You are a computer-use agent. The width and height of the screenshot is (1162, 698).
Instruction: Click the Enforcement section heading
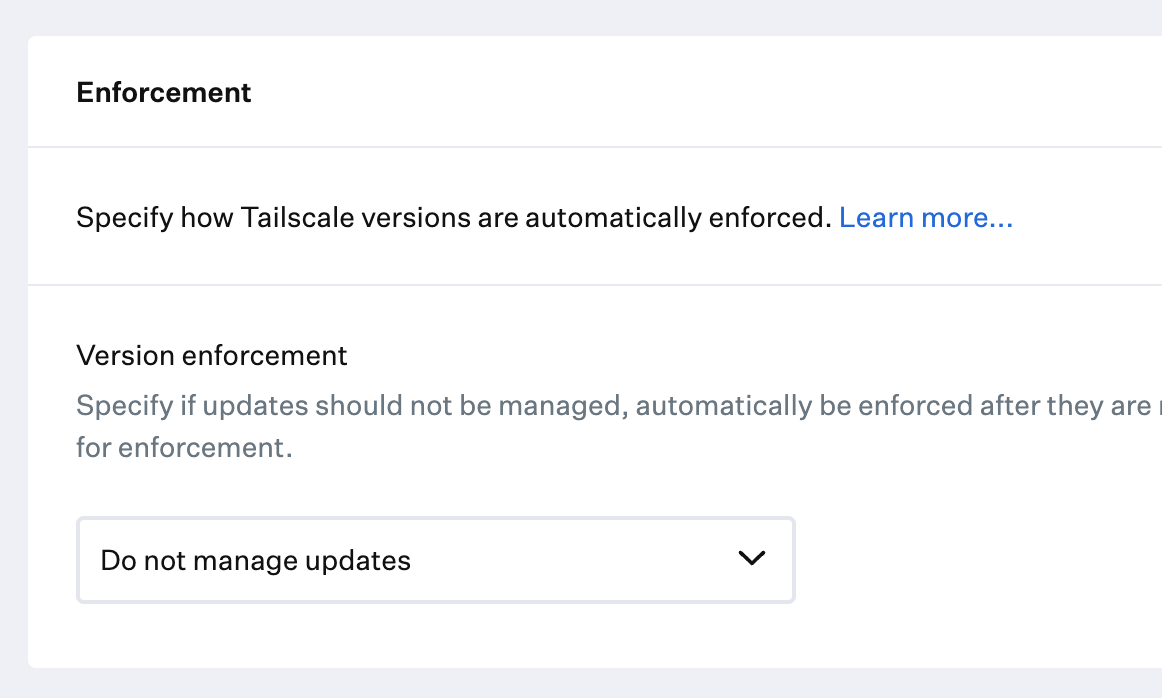click(163, 92)
